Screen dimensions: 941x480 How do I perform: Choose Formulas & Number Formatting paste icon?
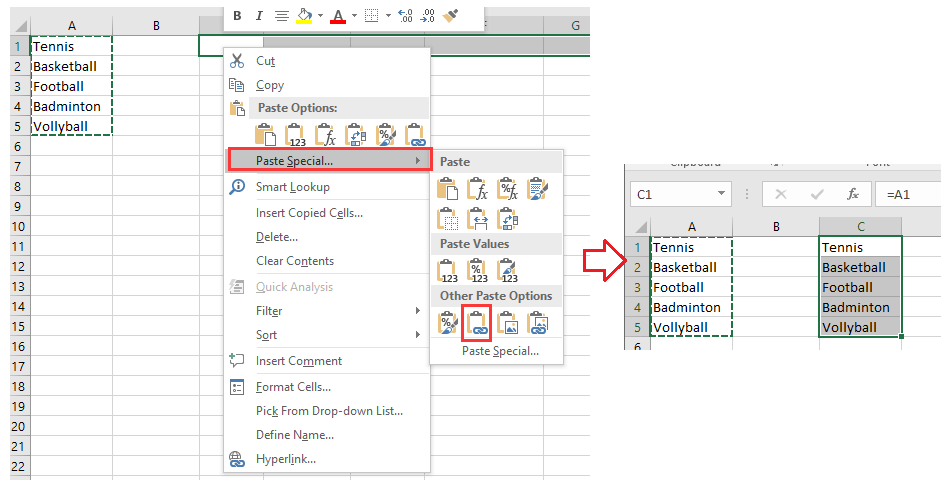click(509, 187)
